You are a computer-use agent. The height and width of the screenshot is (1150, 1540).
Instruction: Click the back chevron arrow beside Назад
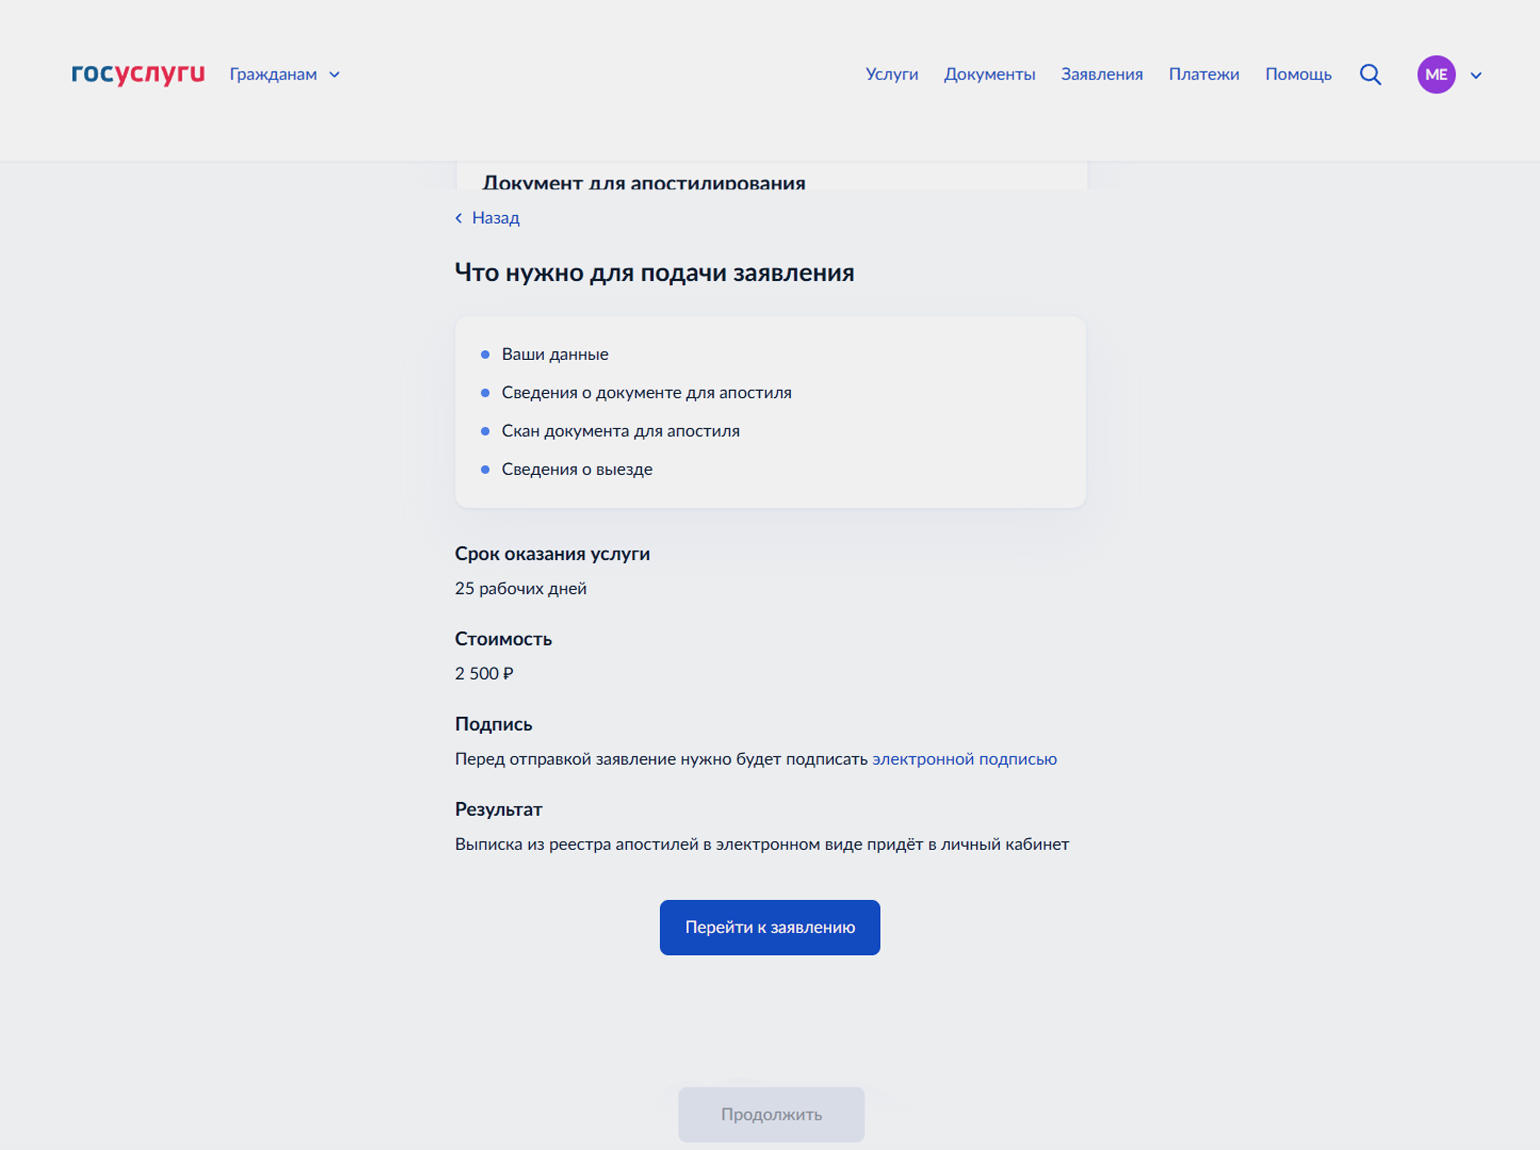tap(459, 218)
